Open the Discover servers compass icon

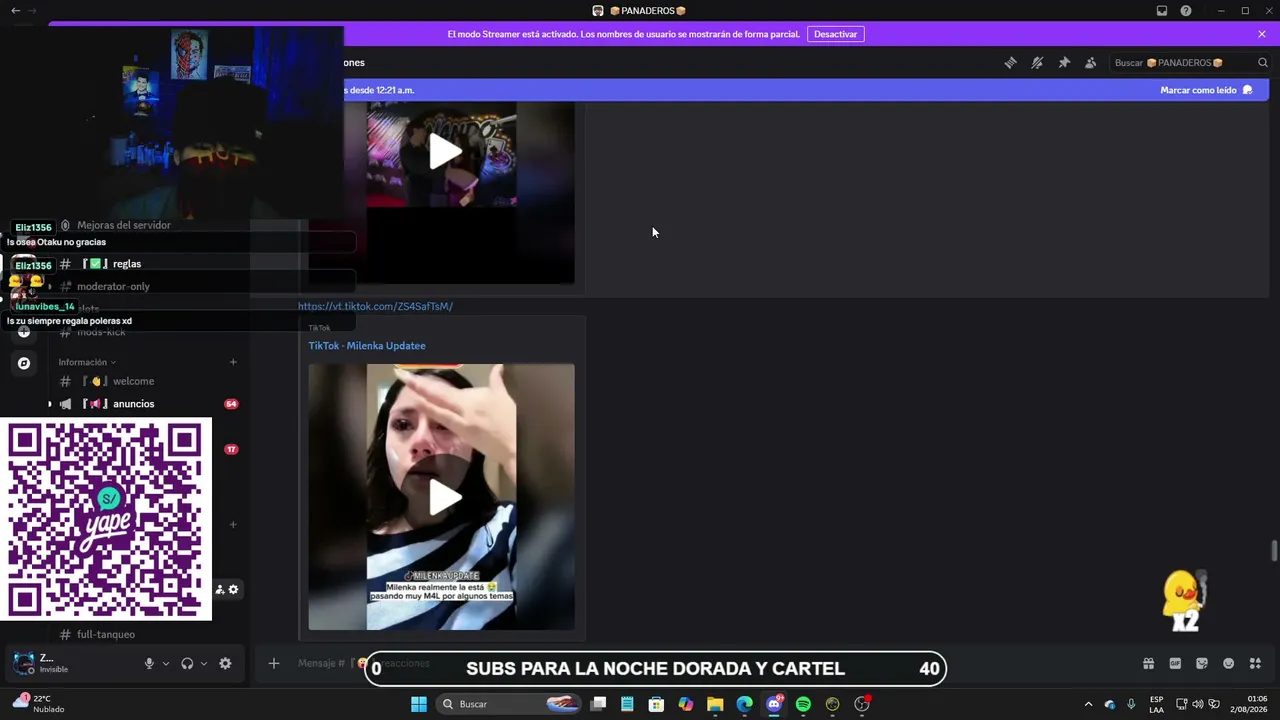coord(24,363)
